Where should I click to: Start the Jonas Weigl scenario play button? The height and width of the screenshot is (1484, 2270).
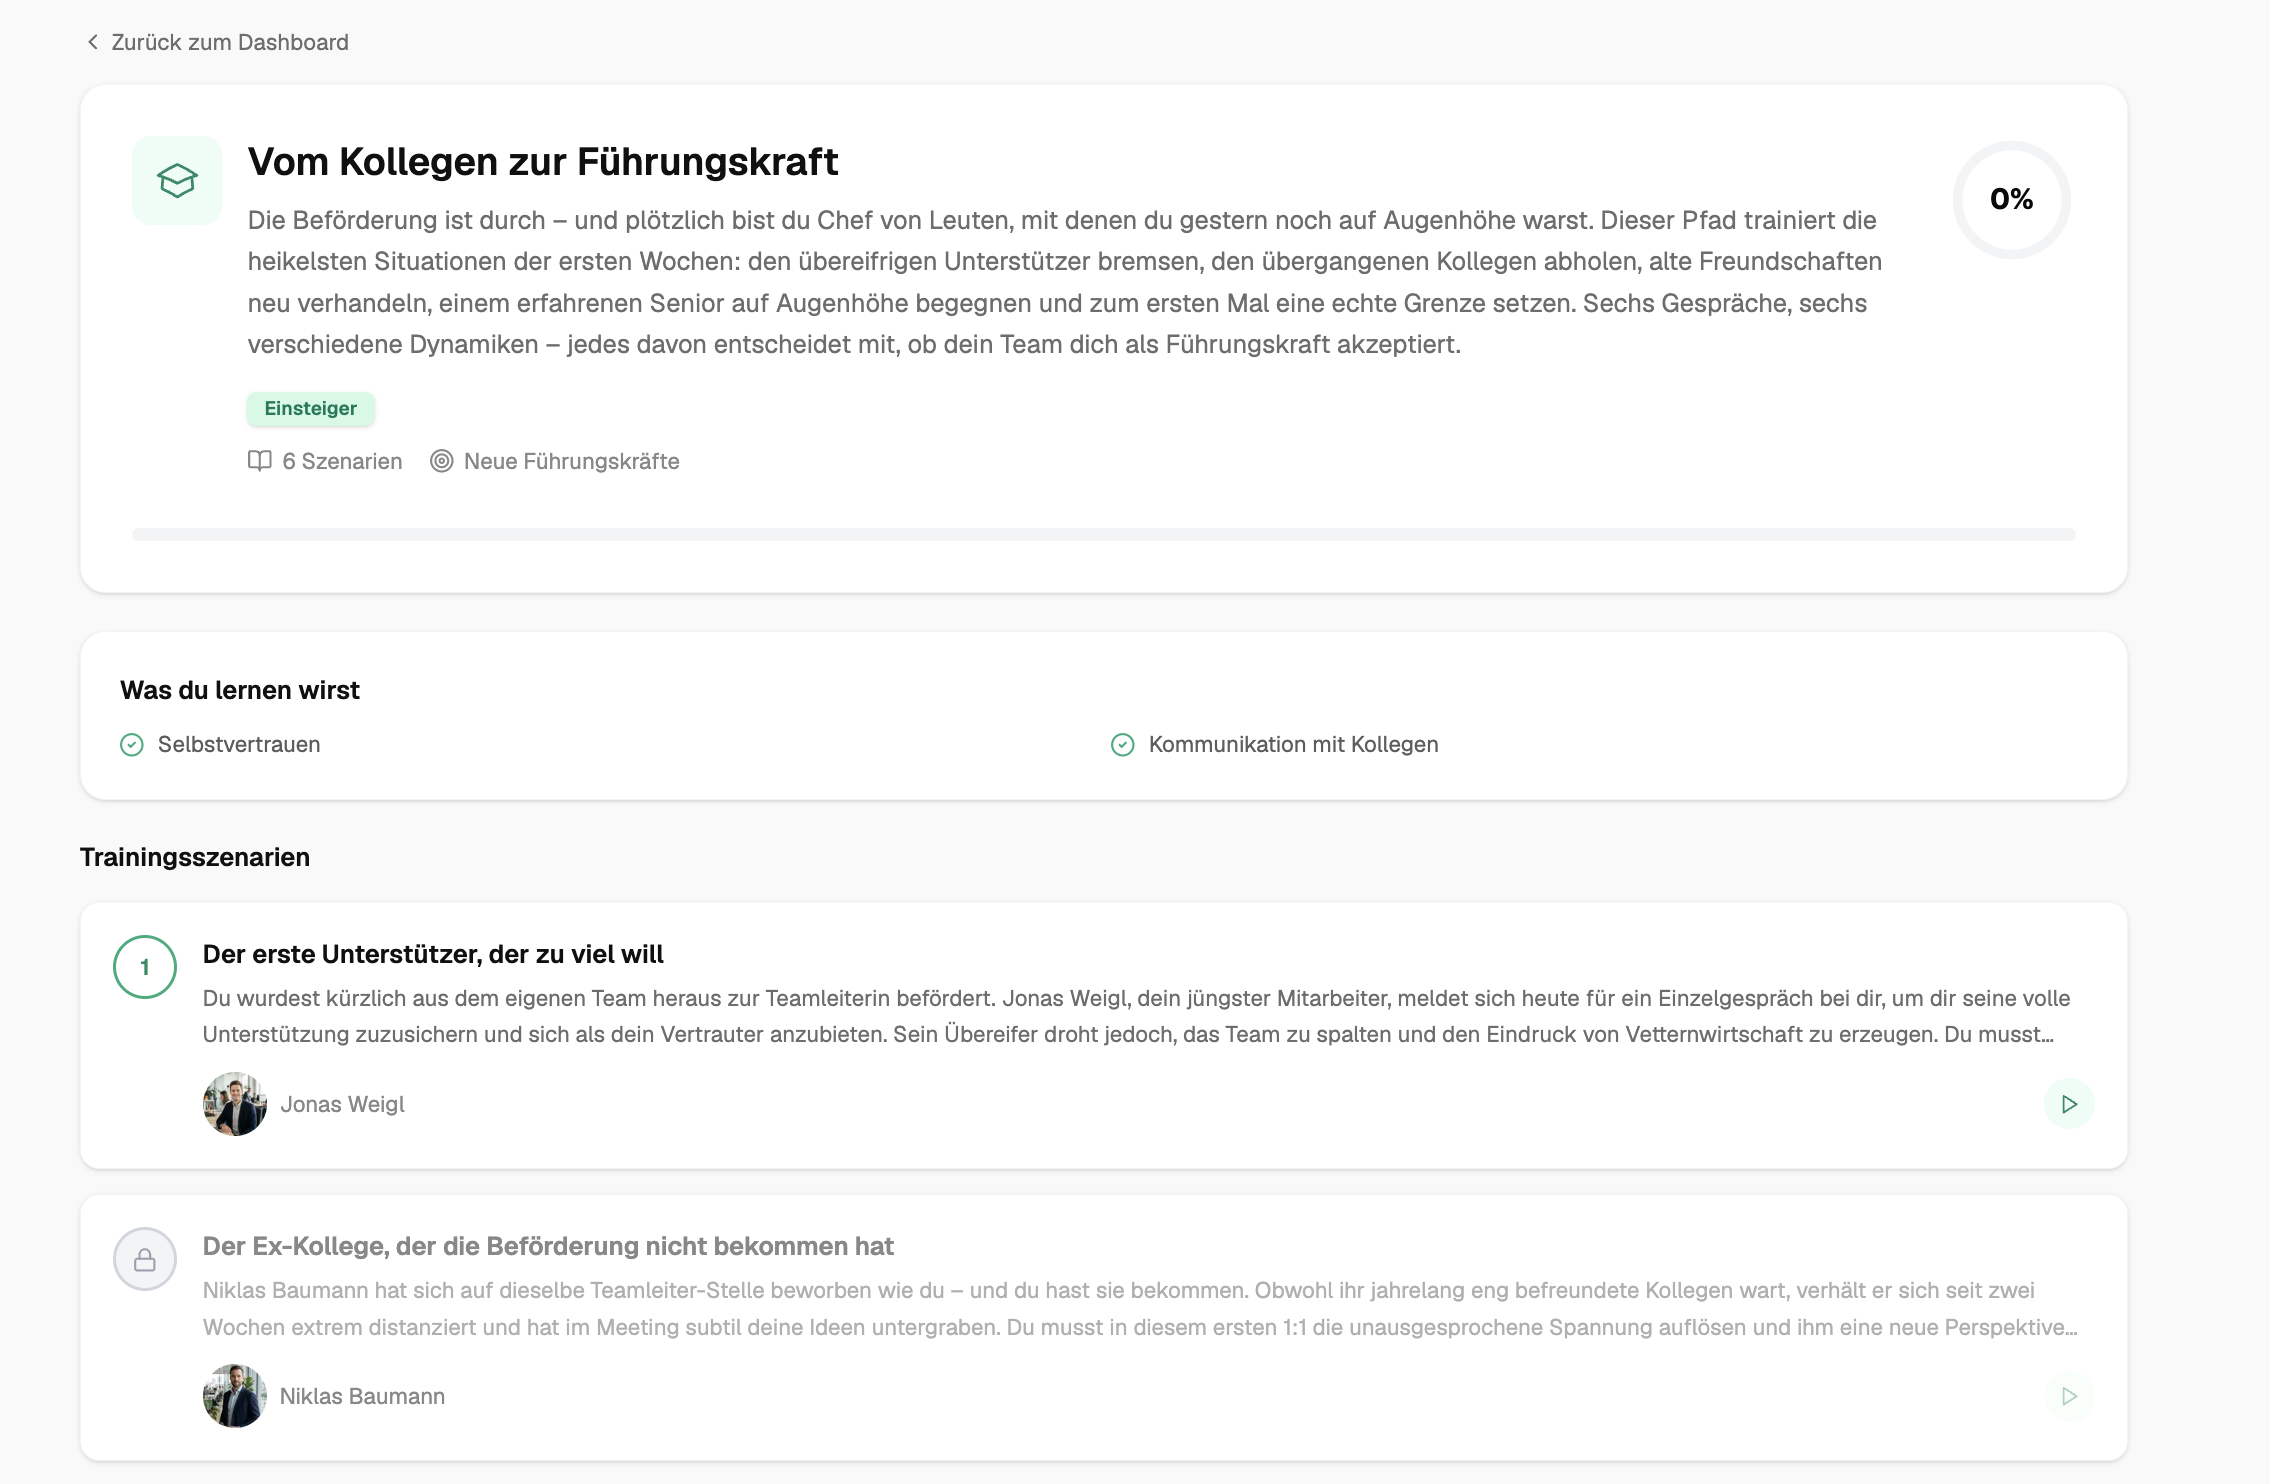(x=2069, y=1104)
